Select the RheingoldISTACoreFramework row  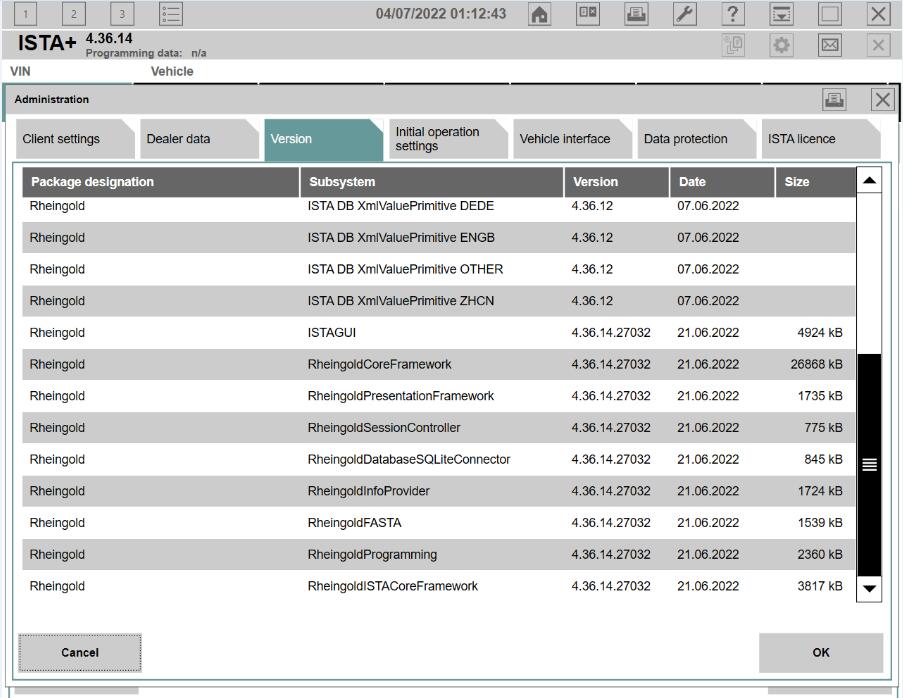click(x=439, y=586)
